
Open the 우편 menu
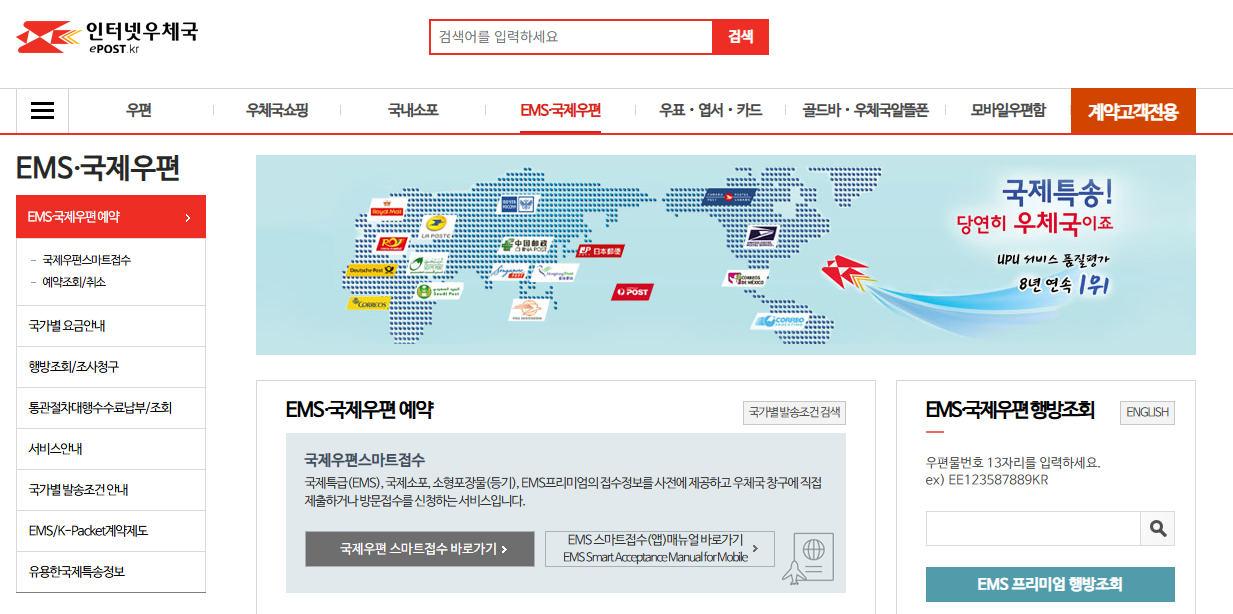139,111
